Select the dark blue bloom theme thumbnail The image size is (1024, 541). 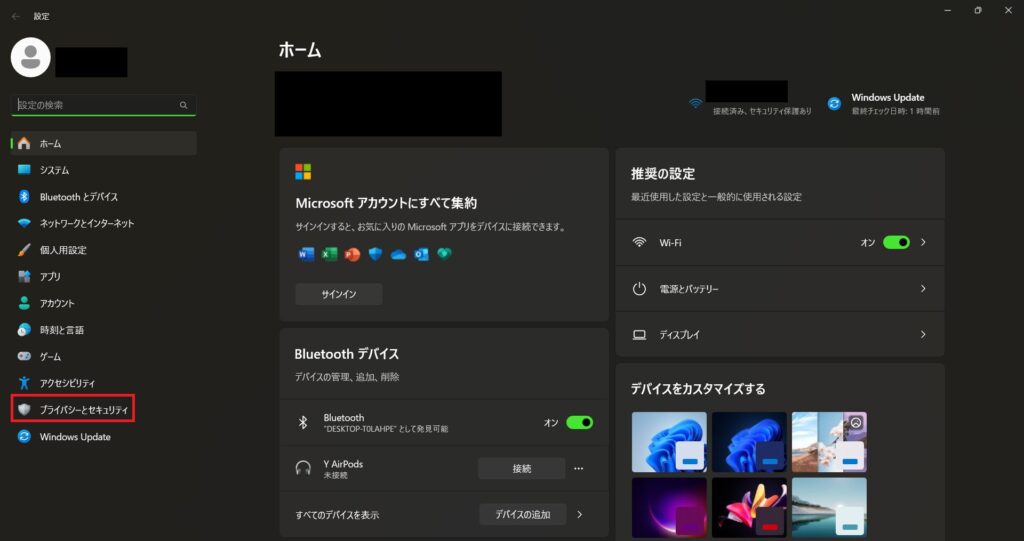coord(749,442)
